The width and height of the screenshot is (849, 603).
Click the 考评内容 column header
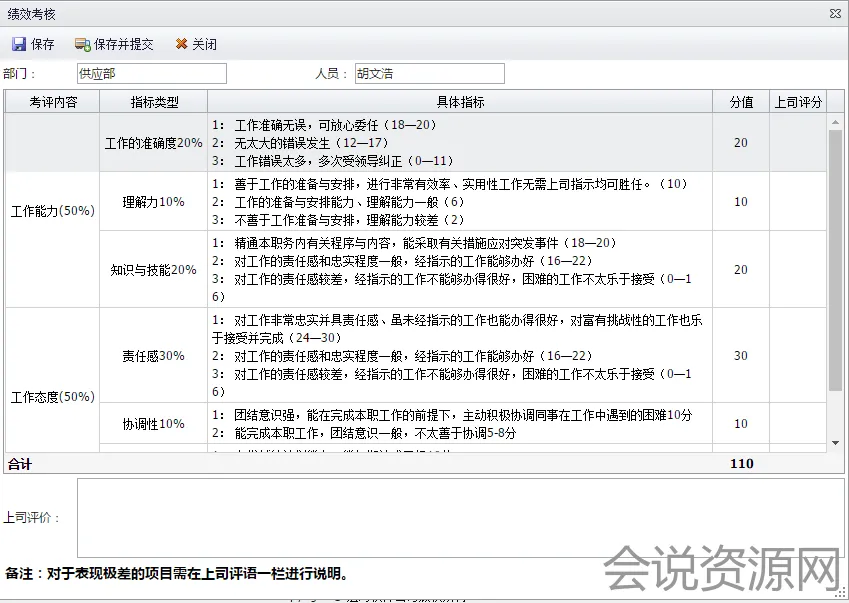(x=52, y=102)
